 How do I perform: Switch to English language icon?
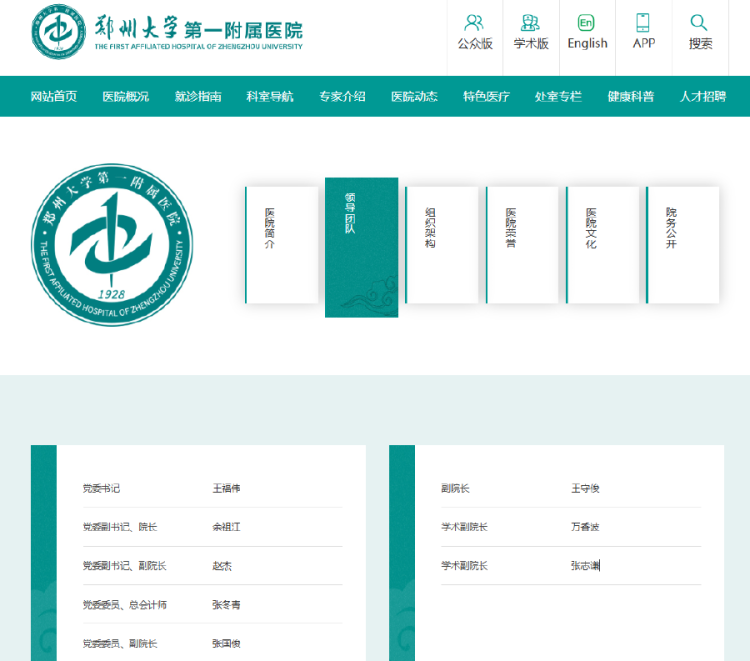(x=587, y=23)
